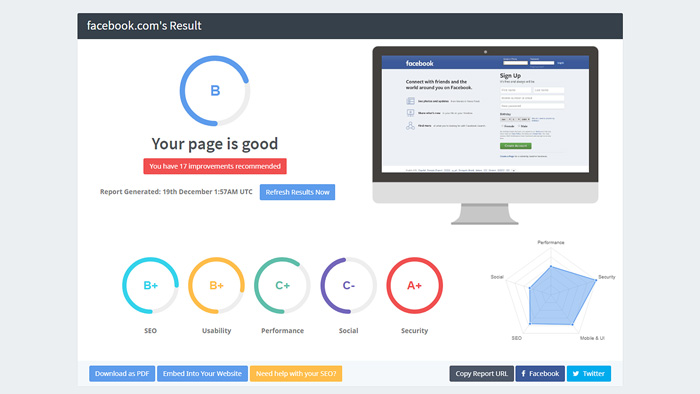The width and height of the screenshot is (700, 394).
Task: Click the Performance label below the C+ circle
Action: [283, 331]
